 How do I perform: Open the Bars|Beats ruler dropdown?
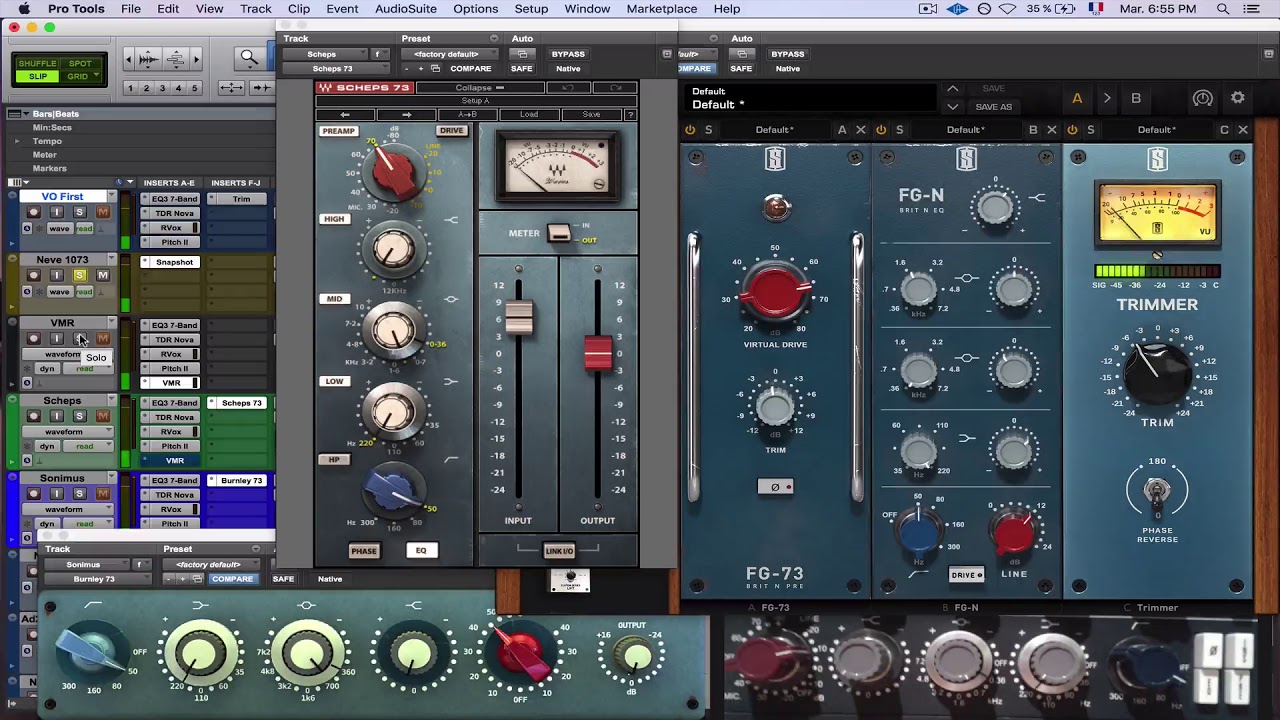point(27,114)
